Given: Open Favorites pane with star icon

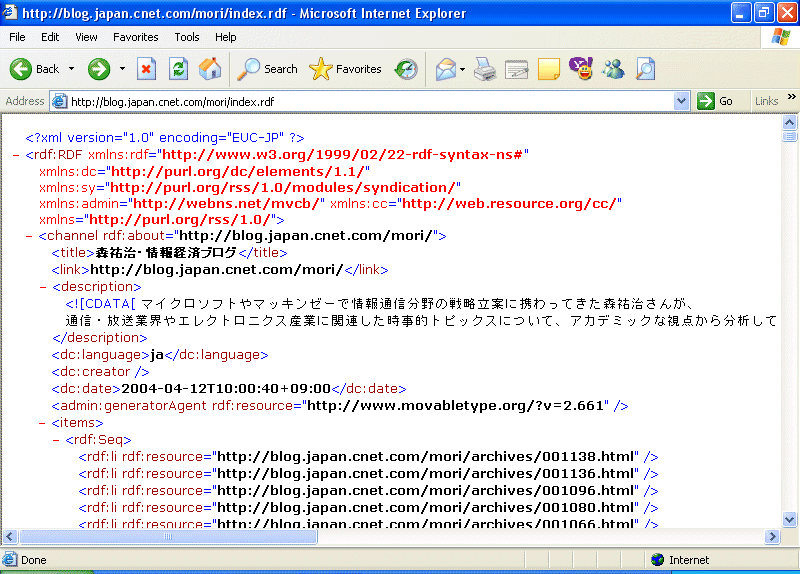Looking at the screenshot, I should pyautogui.click(x=345, y=69).
